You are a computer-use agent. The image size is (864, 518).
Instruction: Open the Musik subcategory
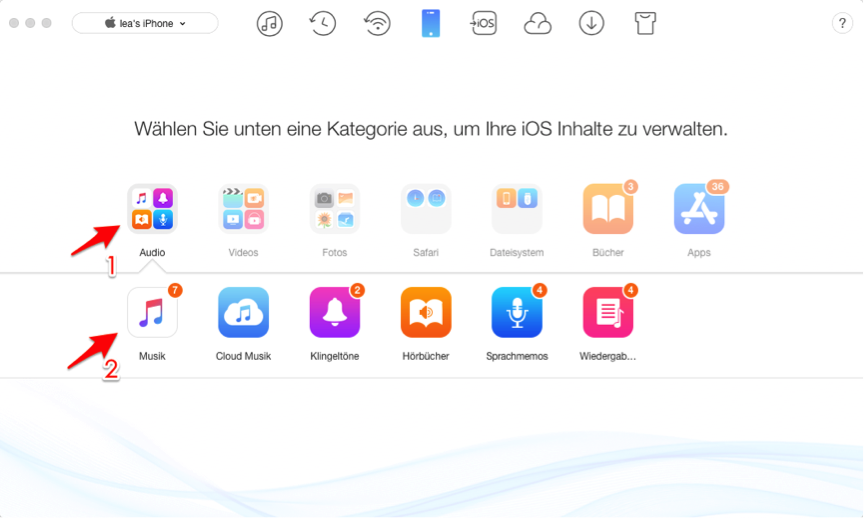pos(152,312)
